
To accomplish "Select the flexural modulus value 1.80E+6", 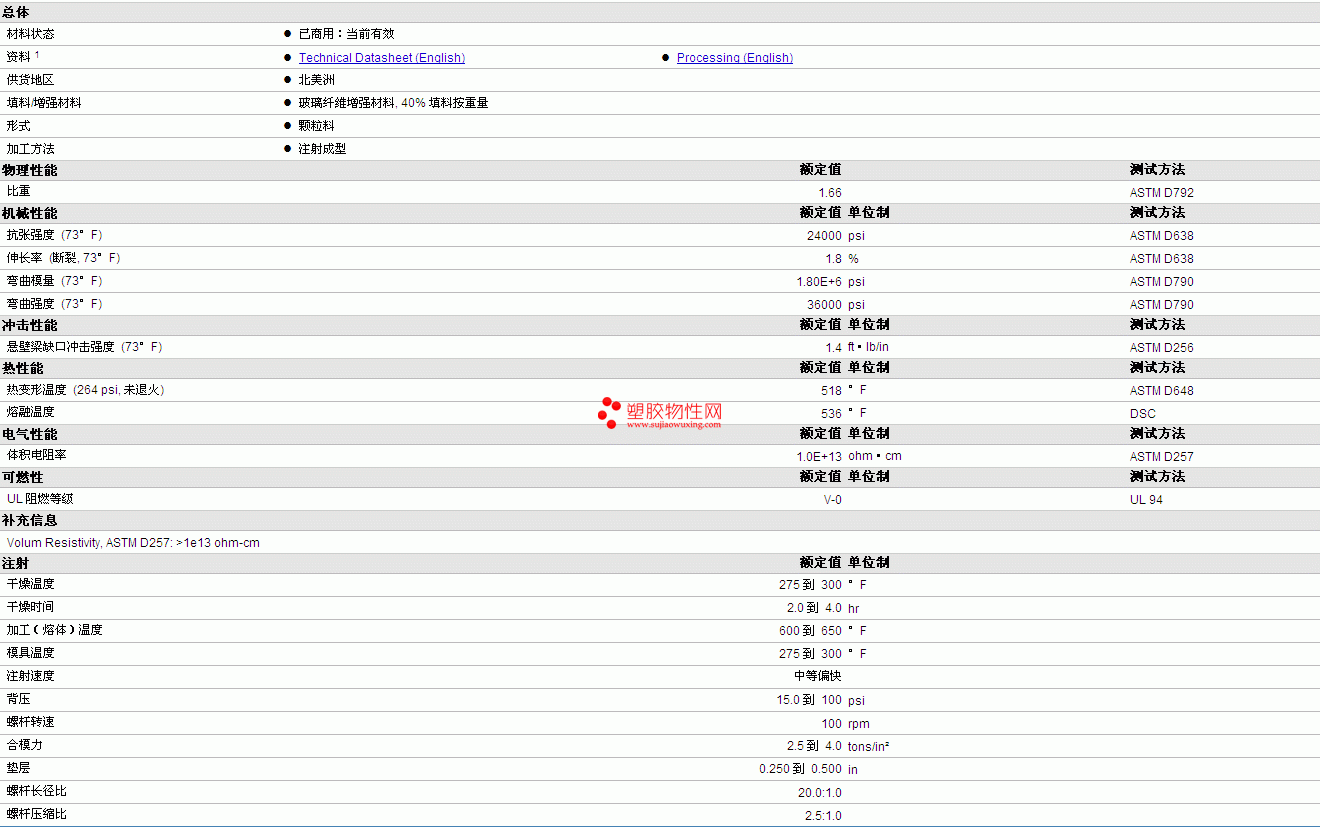I will (x=819, y=282).
